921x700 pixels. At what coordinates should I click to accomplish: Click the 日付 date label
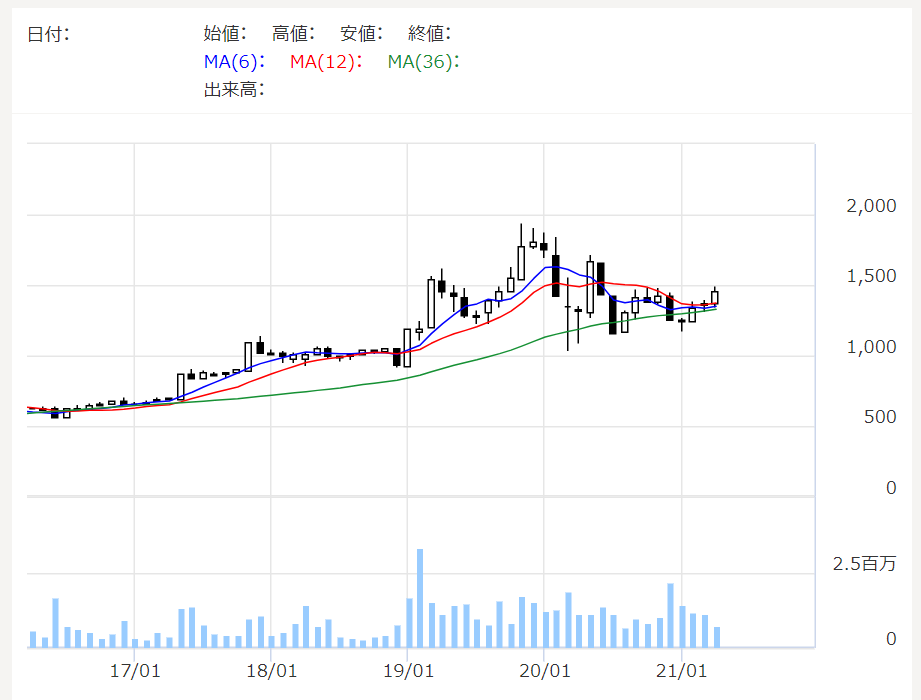click(48, 34)
